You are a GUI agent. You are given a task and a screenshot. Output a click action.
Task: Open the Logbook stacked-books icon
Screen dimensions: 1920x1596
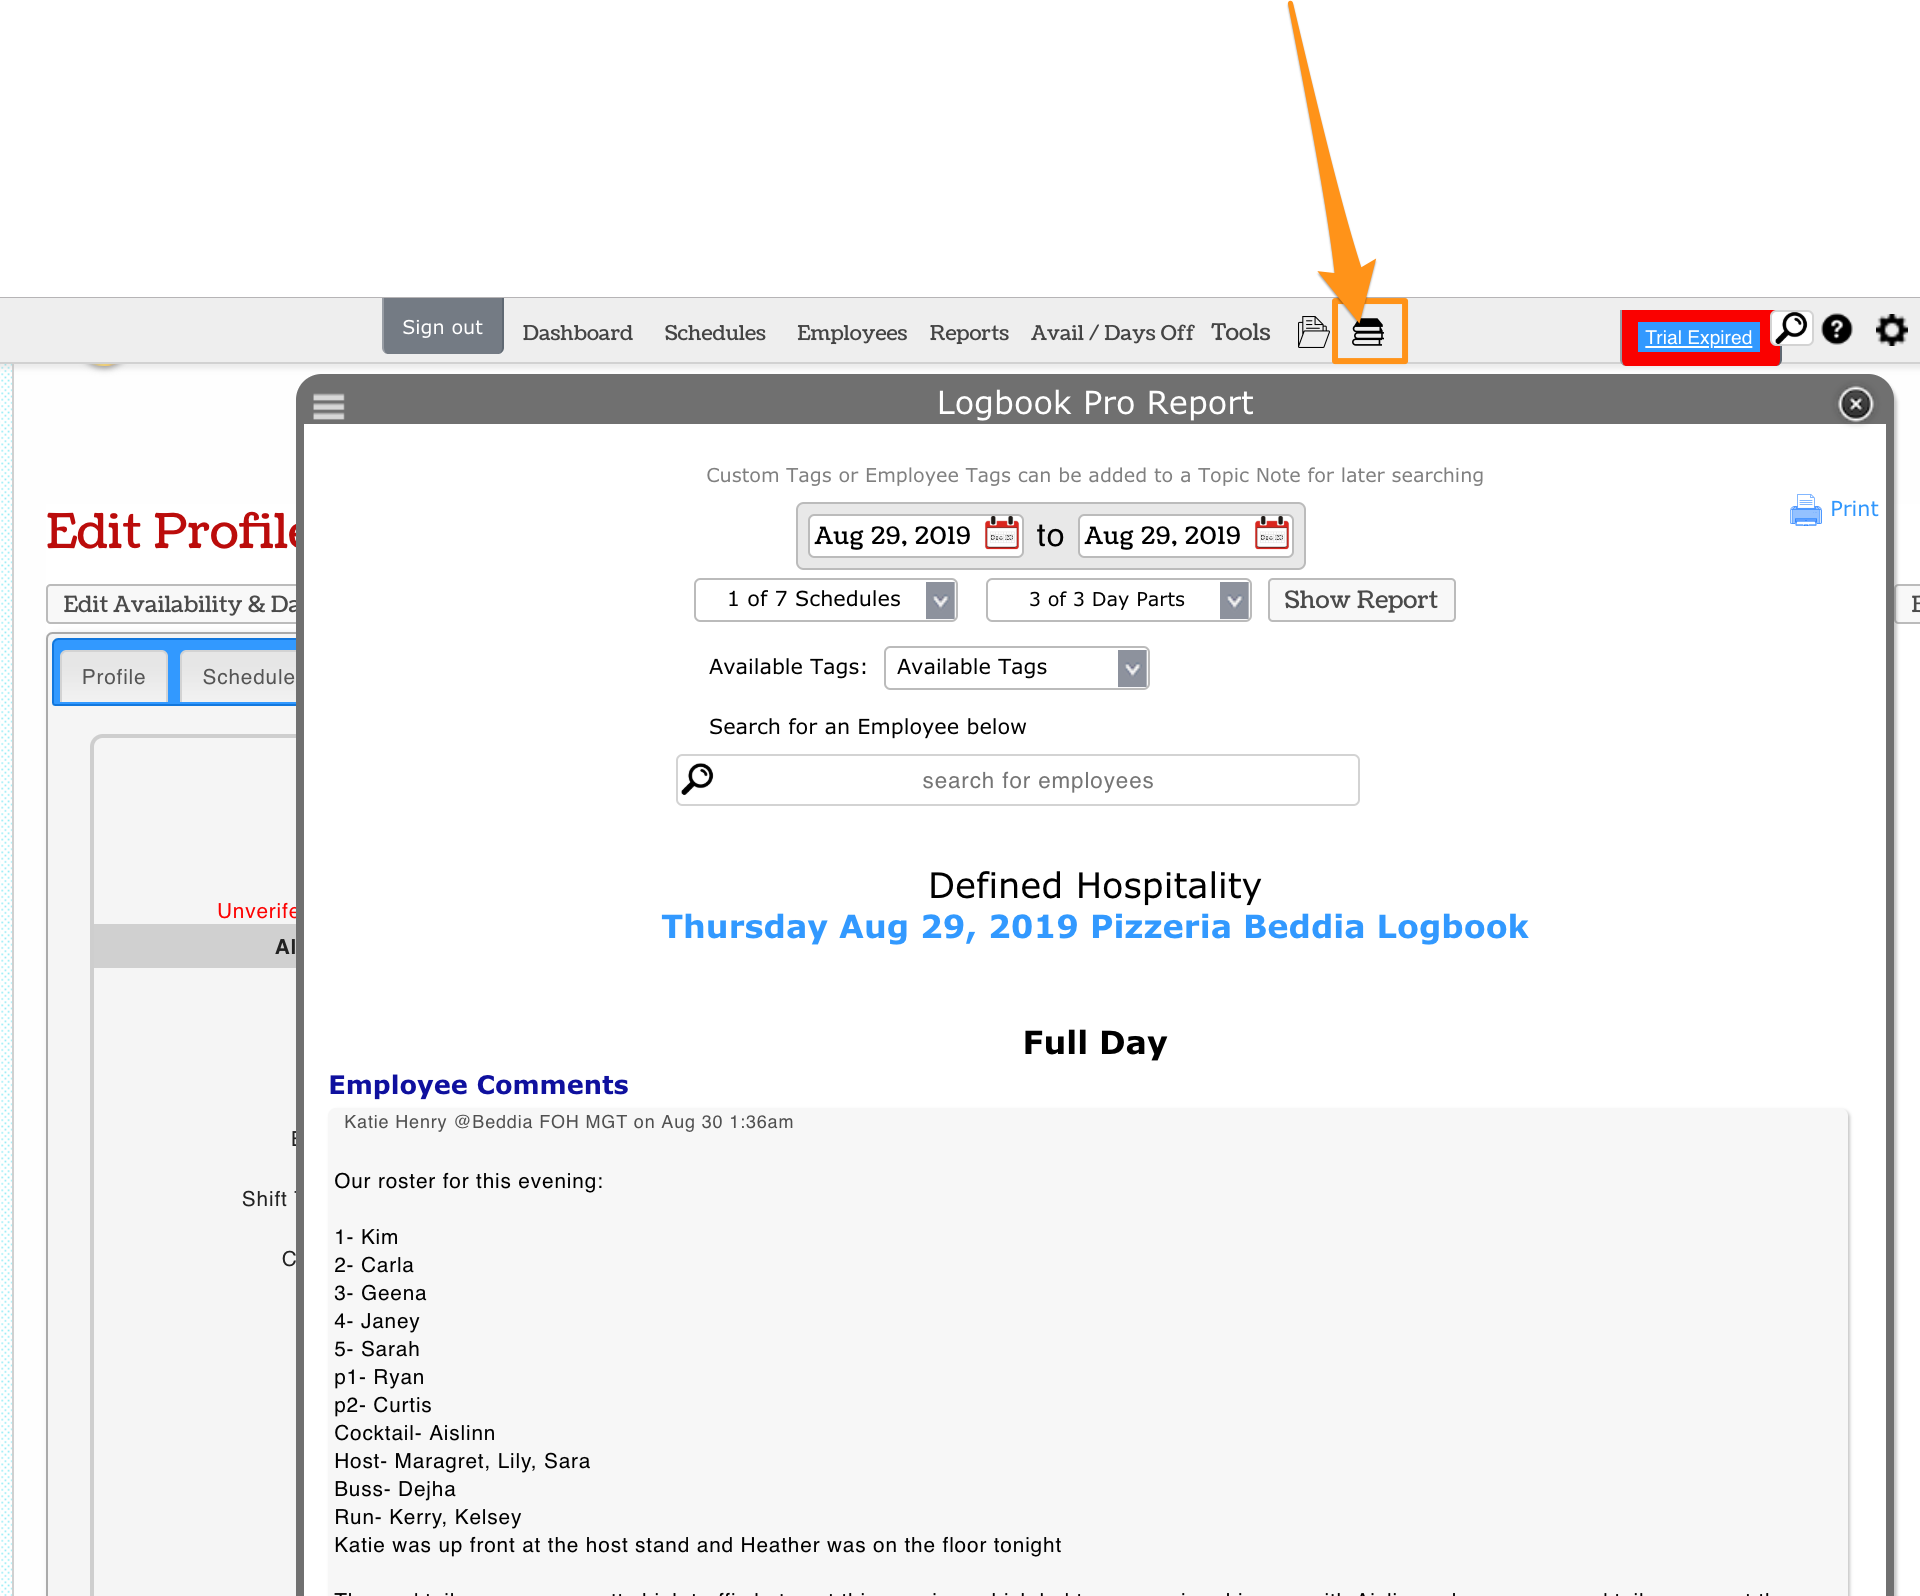coord(1368,332)
